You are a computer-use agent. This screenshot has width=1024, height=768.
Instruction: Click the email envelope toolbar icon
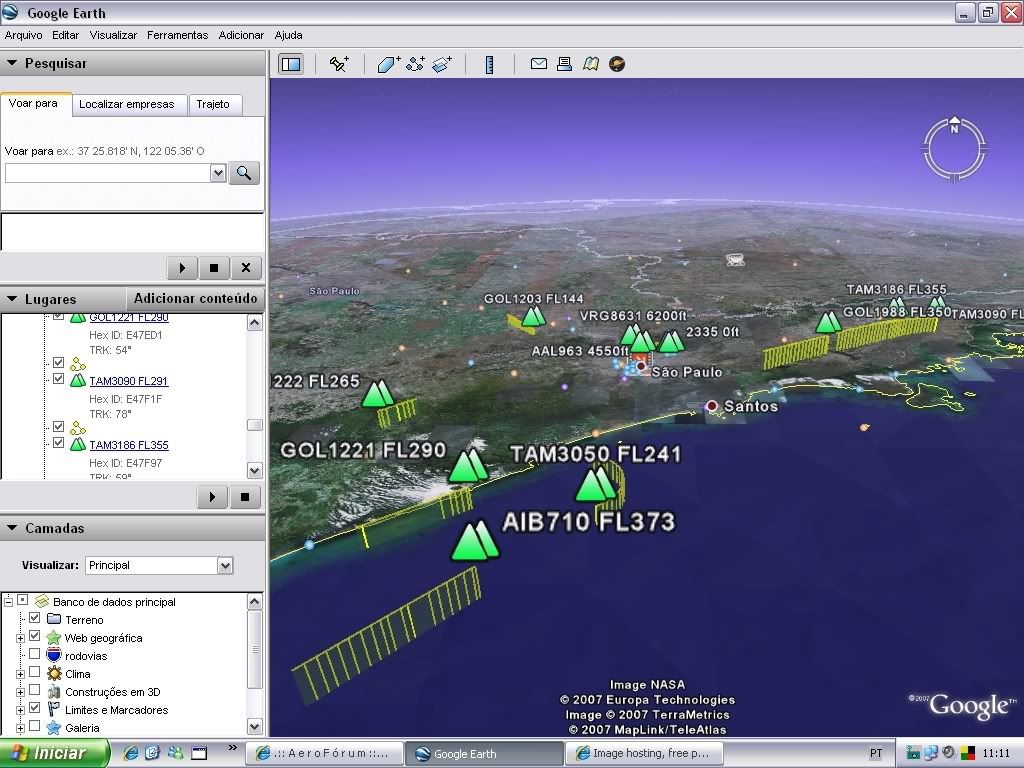click(539, 63)
